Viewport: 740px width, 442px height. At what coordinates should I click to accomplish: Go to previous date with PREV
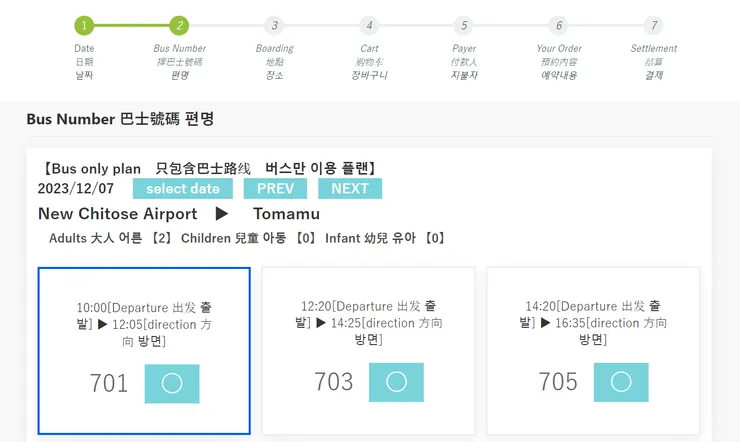pyautogui.click(x=275, y=188)
